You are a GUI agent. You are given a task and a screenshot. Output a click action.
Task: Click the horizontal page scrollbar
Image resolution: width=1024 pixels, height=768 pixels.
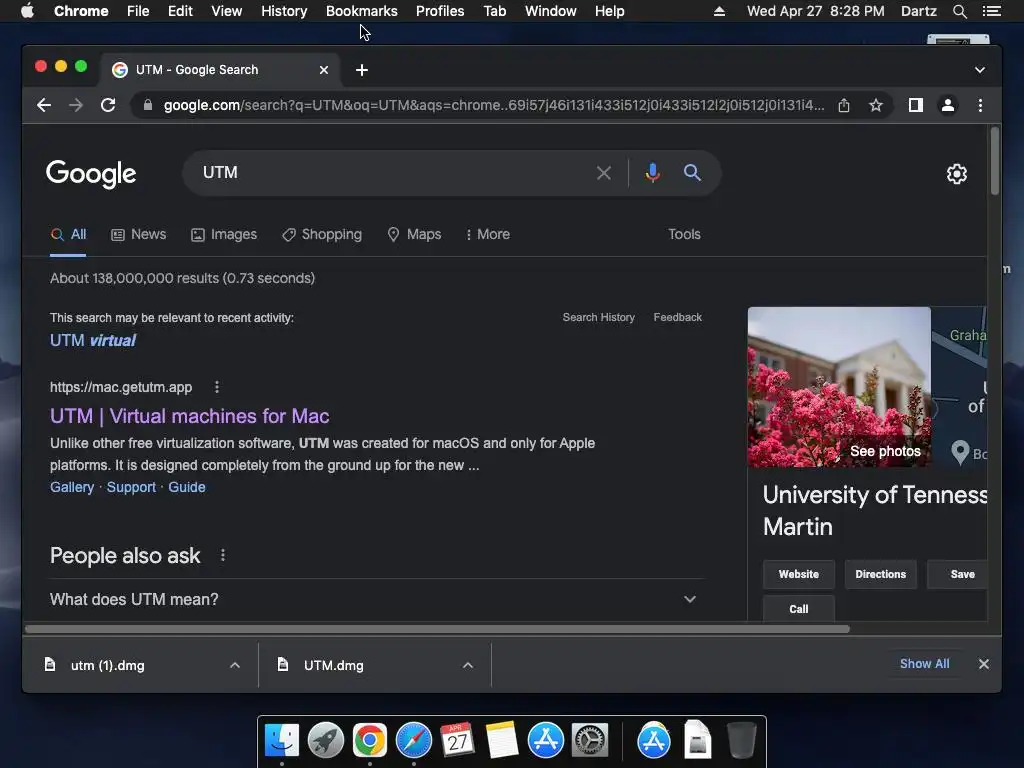click(x=438, y=629)
